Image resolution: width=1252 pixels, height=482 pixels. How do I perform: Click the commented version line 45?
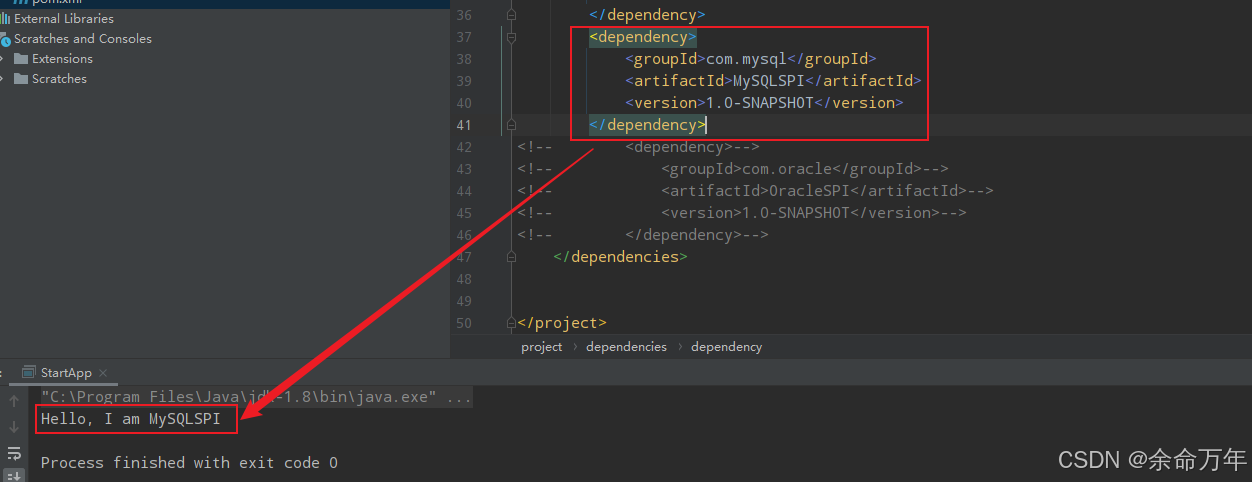tap(742, 213)
